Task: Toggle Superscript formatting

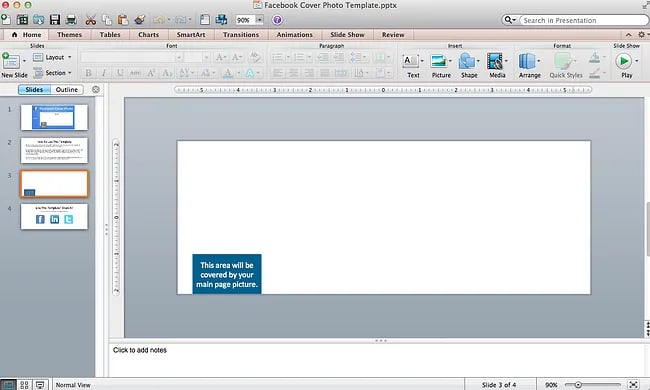Action: [x=151, y=73]
